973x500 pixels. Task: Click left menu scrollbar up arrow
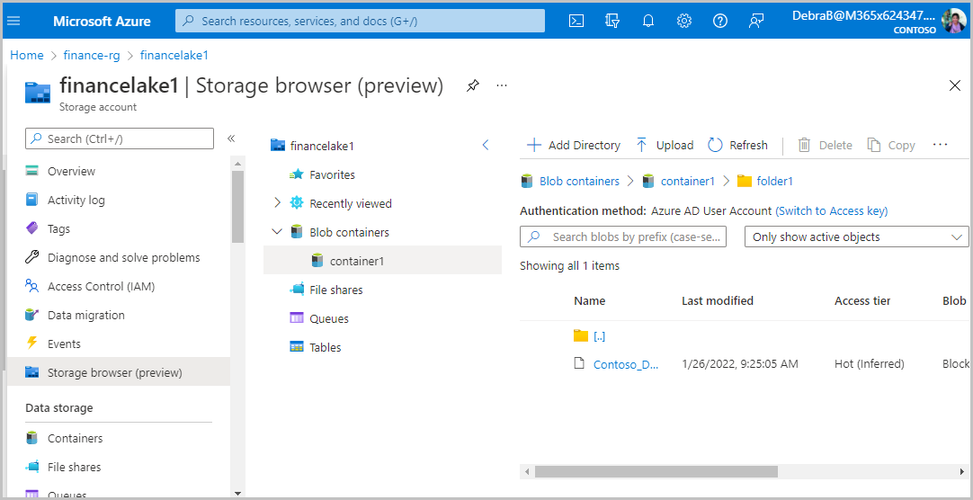(x=237, y=163)
